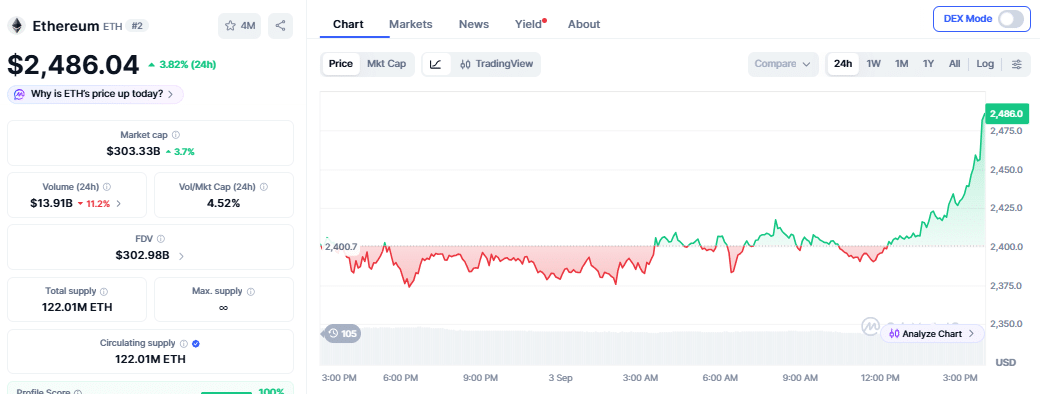Switch to line chart icon
Image resolution: width=1040 pixels, height=394 pixels.
point(436,64)
